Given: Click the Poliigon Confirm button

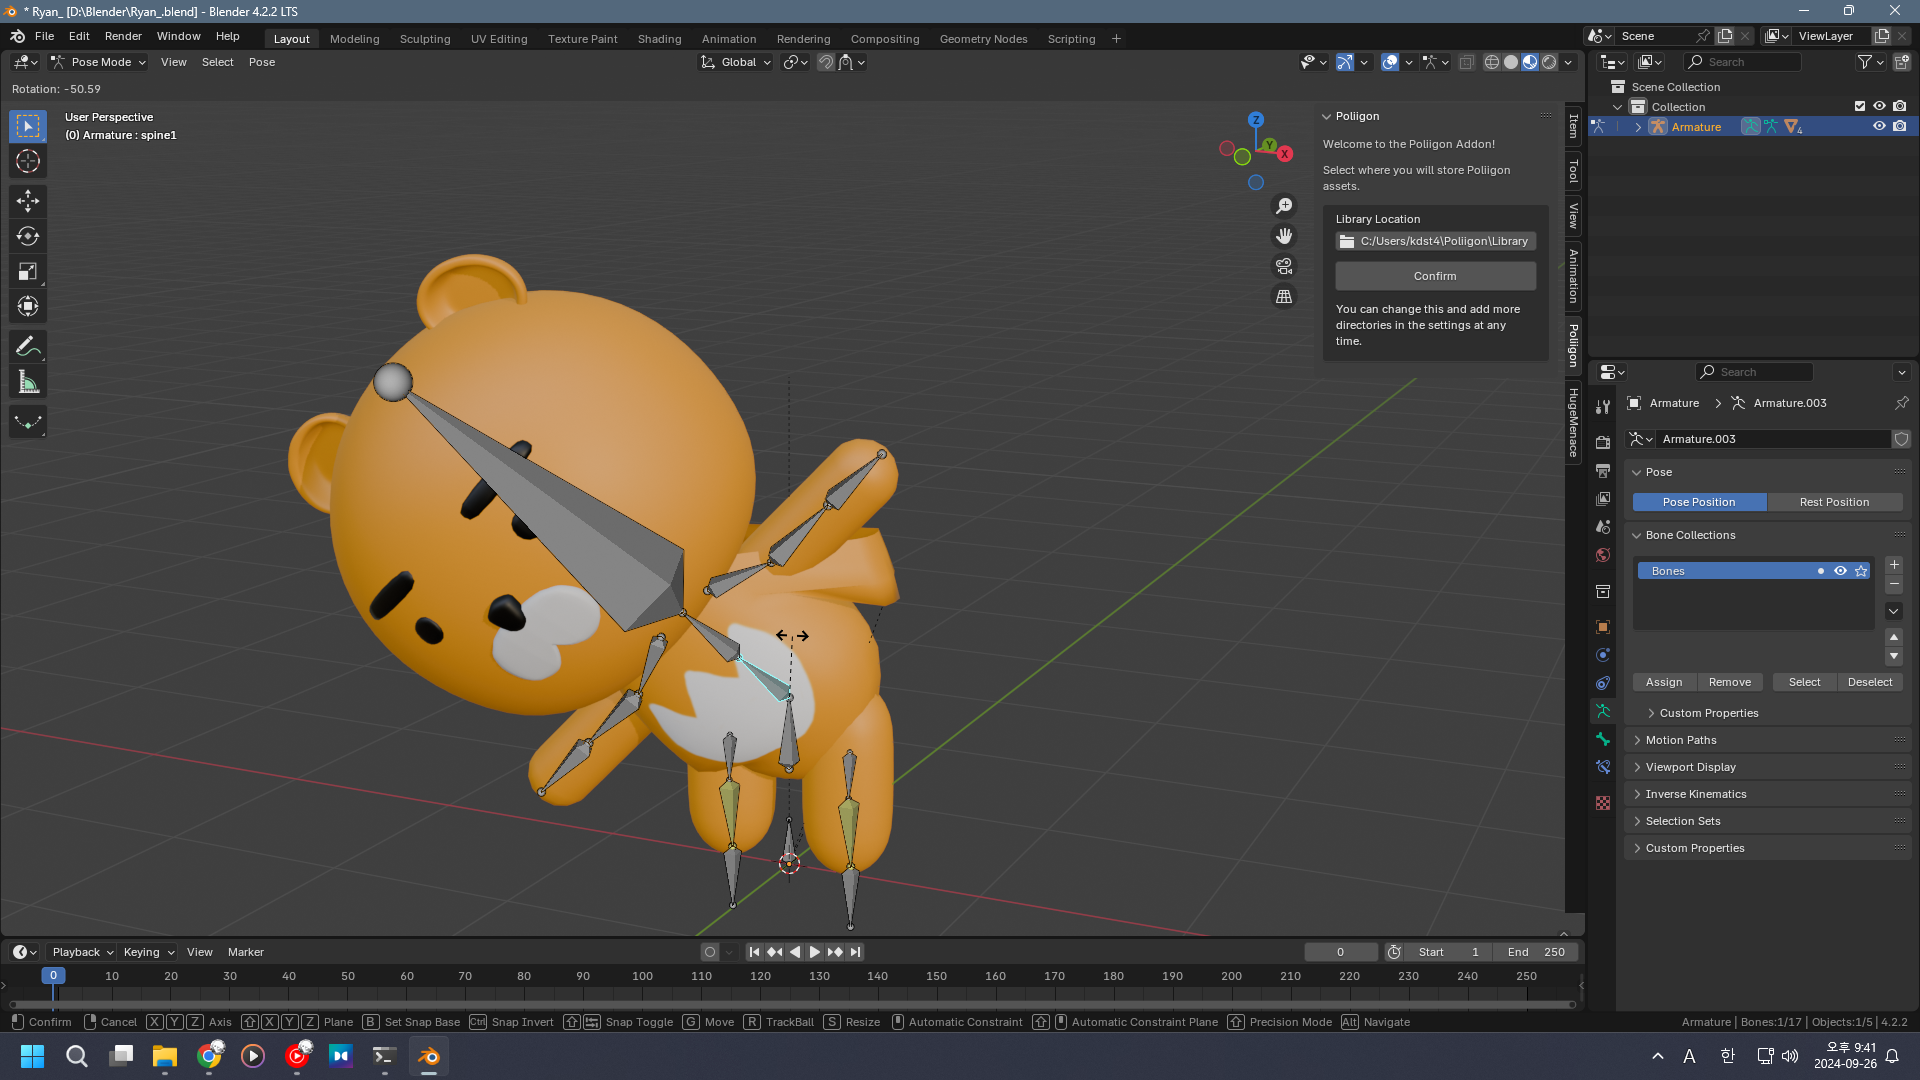Looking at the screenshot, I should [x=1435, y=276].
